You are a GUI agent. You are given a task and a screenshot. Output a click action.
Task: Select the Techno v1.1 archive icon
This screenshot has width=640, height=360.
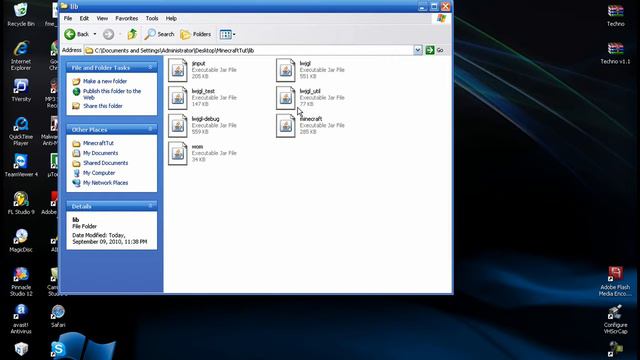pos(616,53)
